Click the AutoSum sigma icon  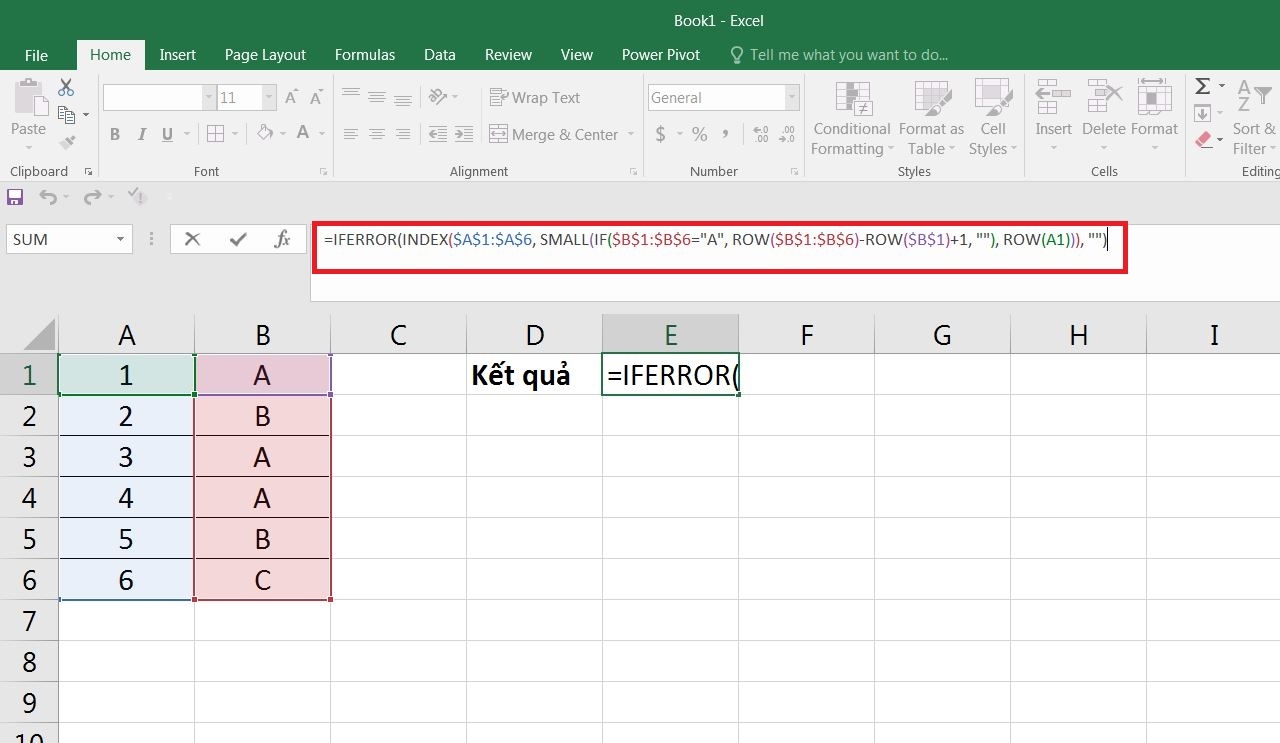1205,88
